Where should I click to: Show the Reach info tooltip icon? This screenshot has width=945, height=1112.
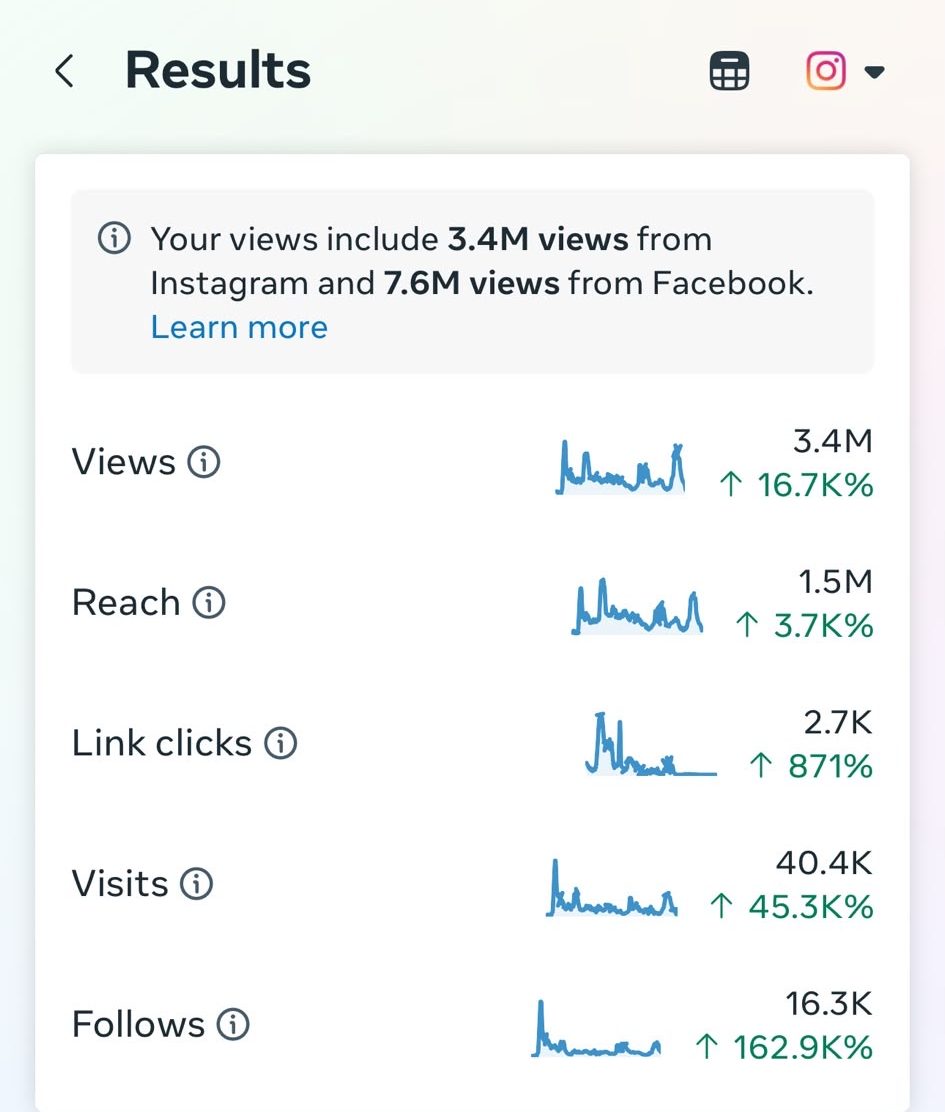(x=209, y=603)
